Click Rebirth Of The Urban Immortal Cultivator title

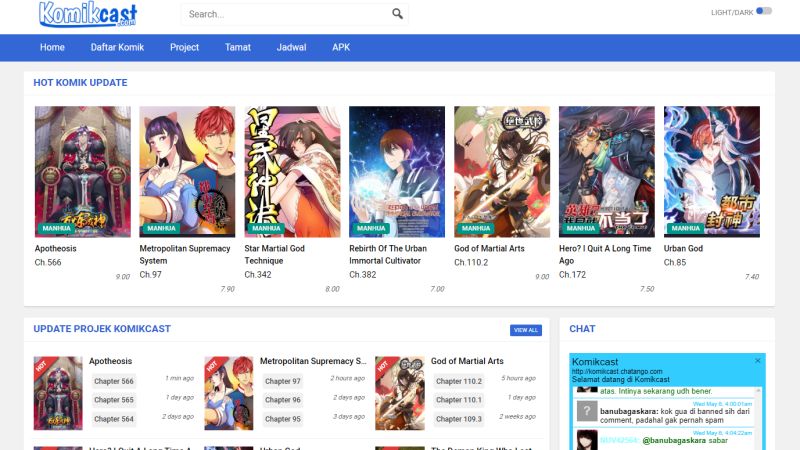[x=388, y=255]
